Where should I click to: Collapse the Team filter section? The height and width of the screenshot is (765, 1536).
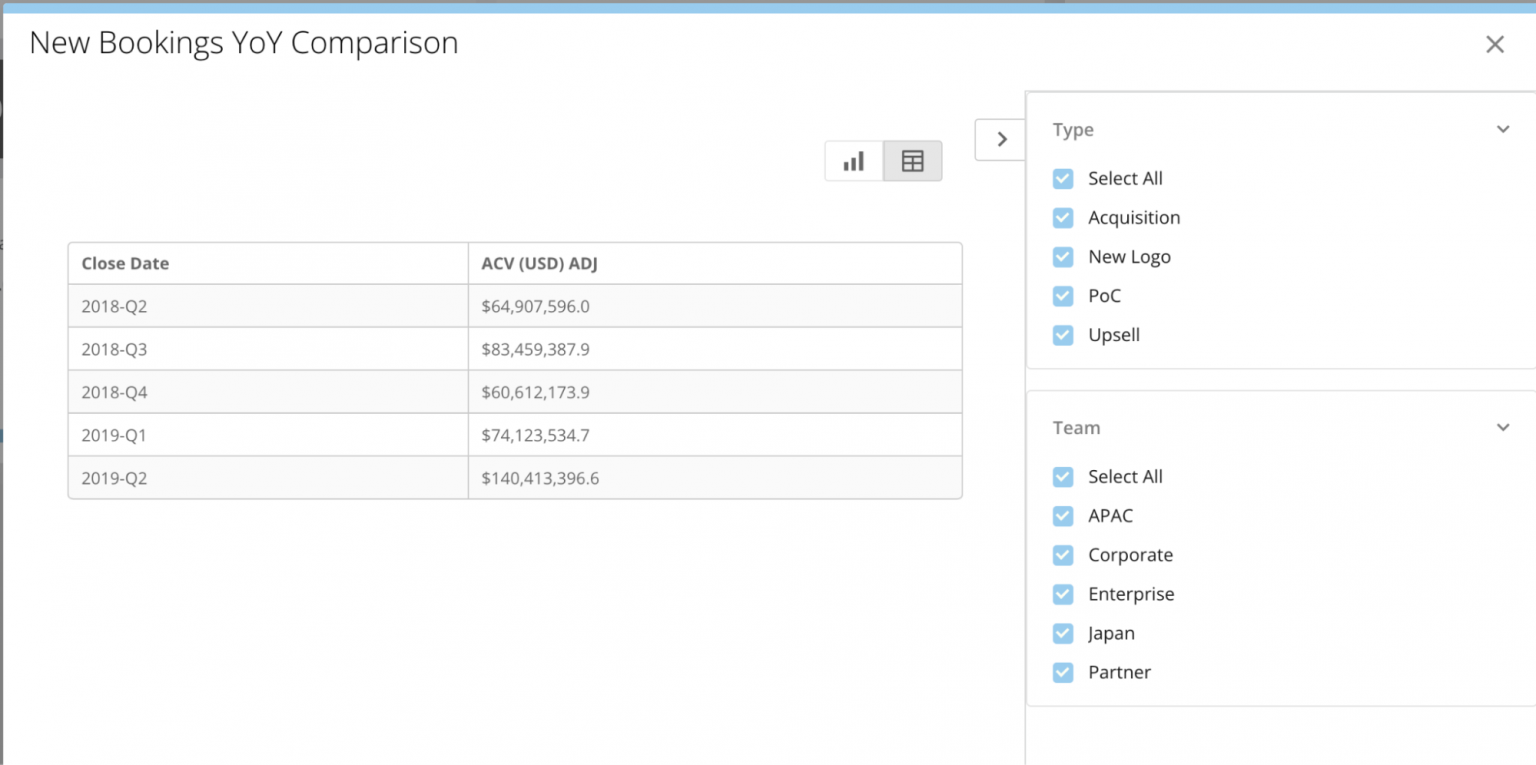[x=1502, y=427]
